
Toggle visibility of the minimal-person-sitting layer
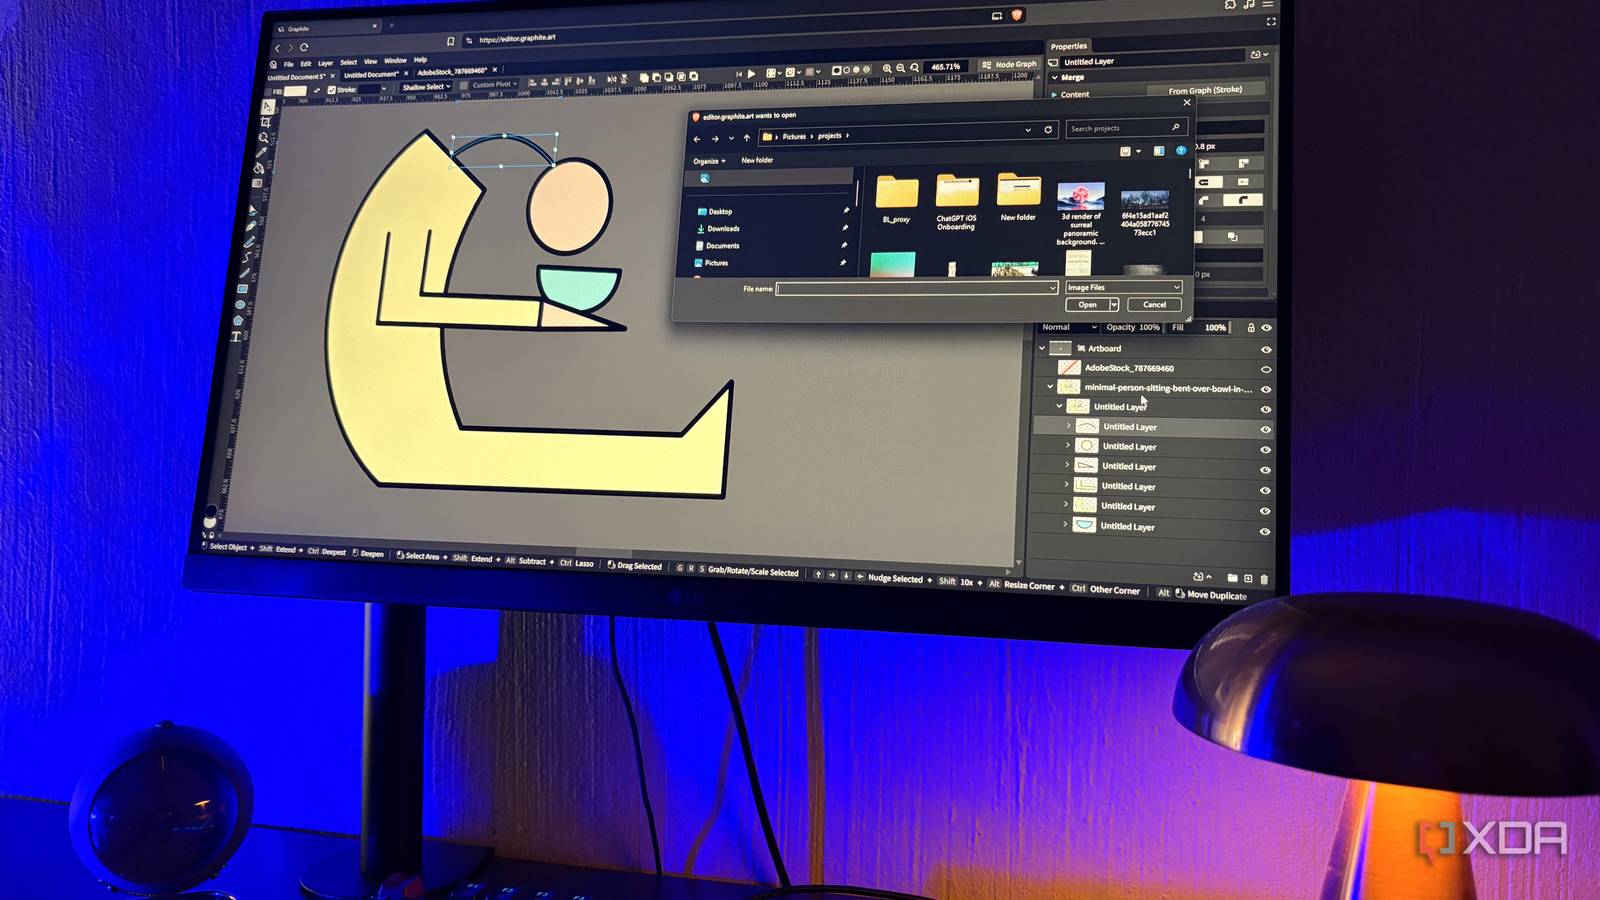pyautogui.click(x=1266, y=389)
